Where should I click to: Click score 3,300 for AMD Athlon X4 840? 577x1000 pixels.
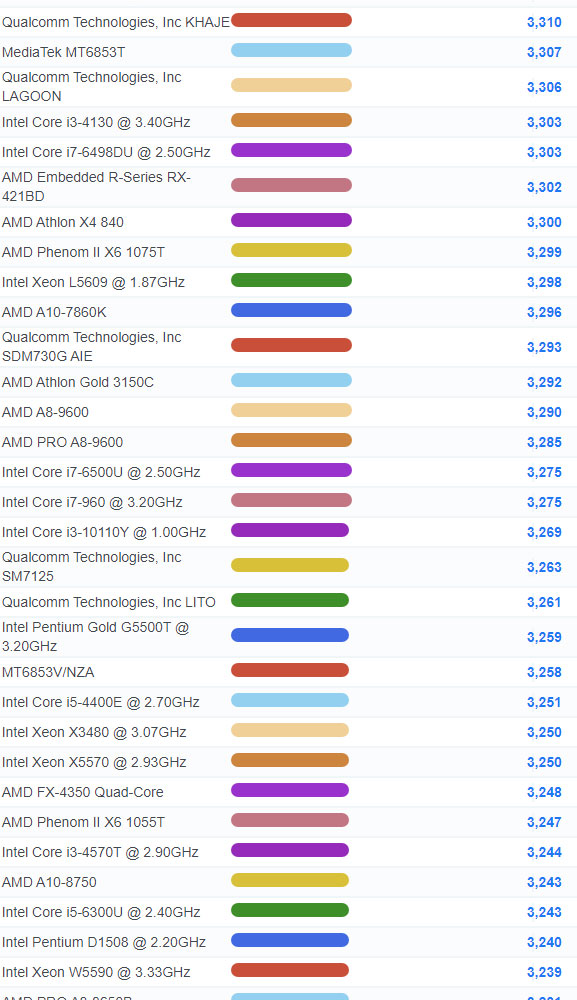coord(544,223)
